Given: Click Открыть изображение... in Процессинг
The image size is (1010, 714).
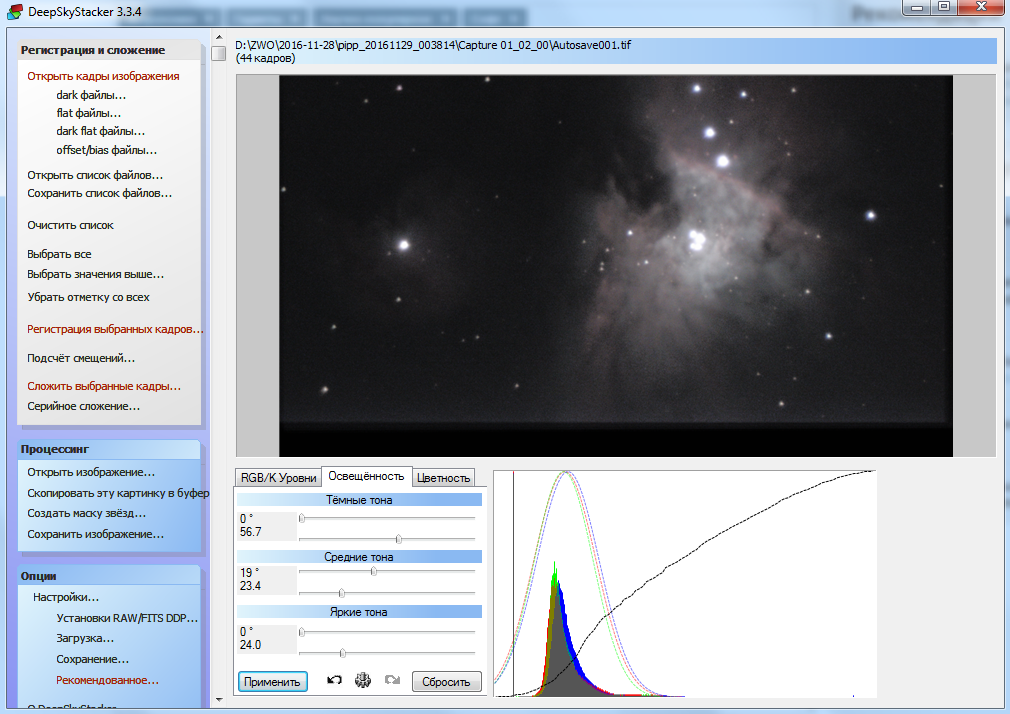Looking at the screenshot, I should click(91, 472).
